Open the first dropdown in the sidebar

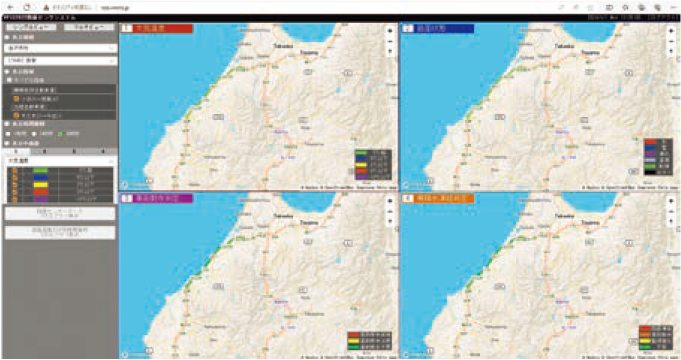point(60,48)
